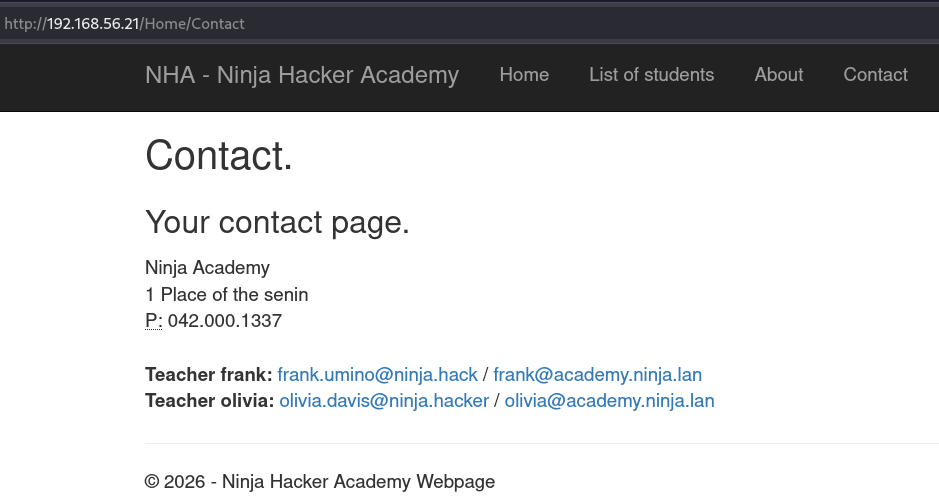Click the bold "Teacher frank:" label
Viewport: 939px width, 503px height.
point(208,375)
